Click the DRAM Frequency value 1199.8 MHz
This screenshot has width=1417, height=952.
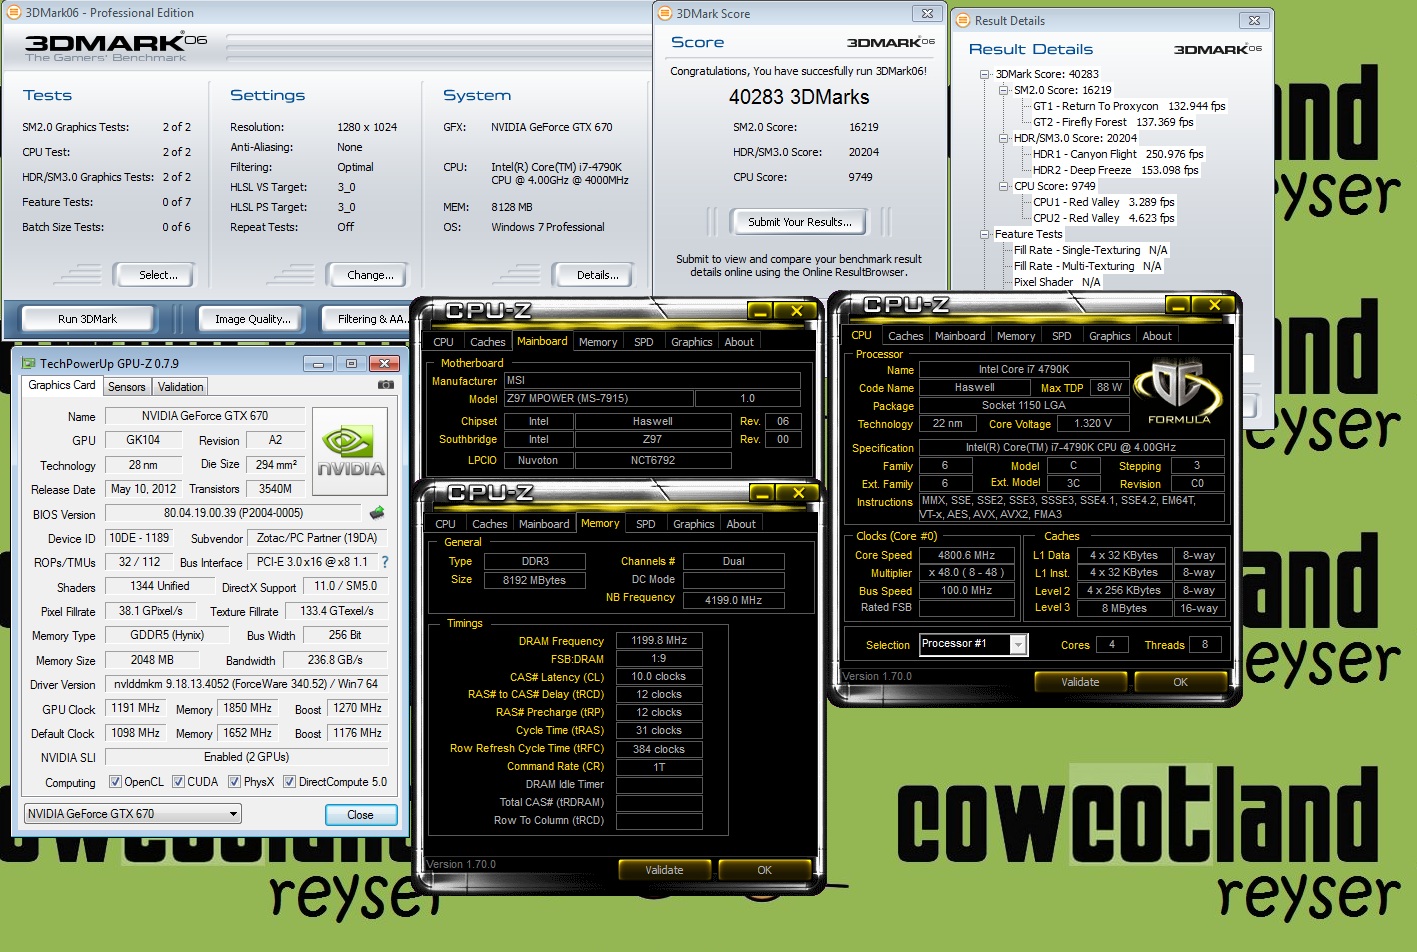point(659,640)
